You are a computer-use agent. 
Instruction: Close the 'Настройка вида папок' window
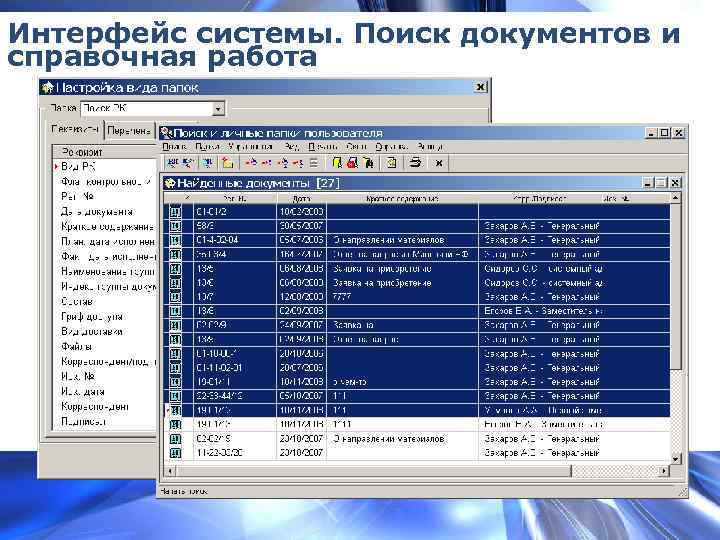click(480, 87)
